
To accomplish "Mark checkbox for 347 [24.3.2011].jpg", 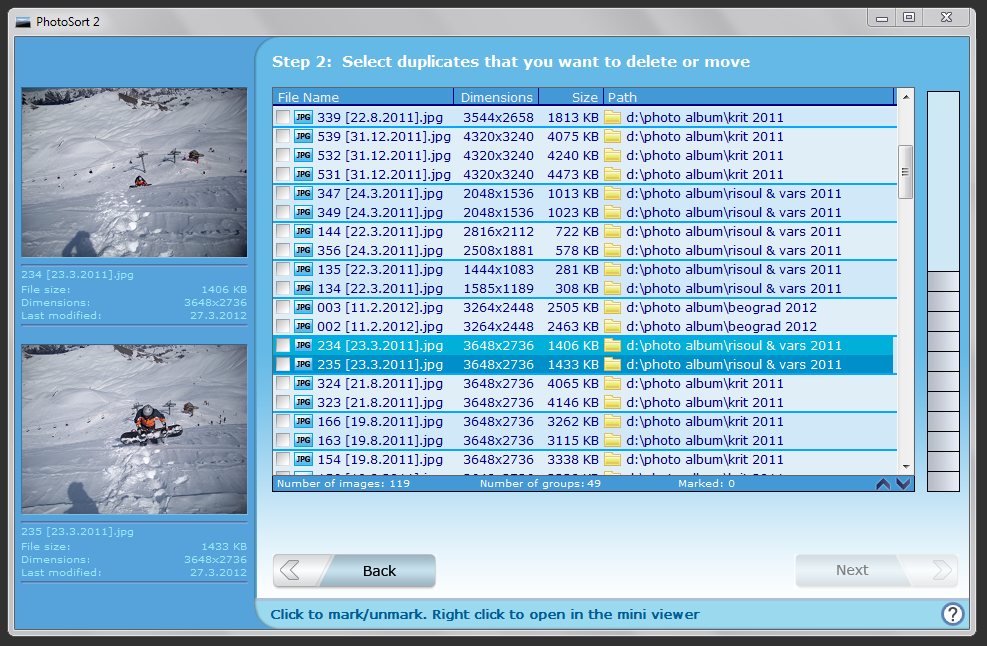I will (x=283, y=193).
